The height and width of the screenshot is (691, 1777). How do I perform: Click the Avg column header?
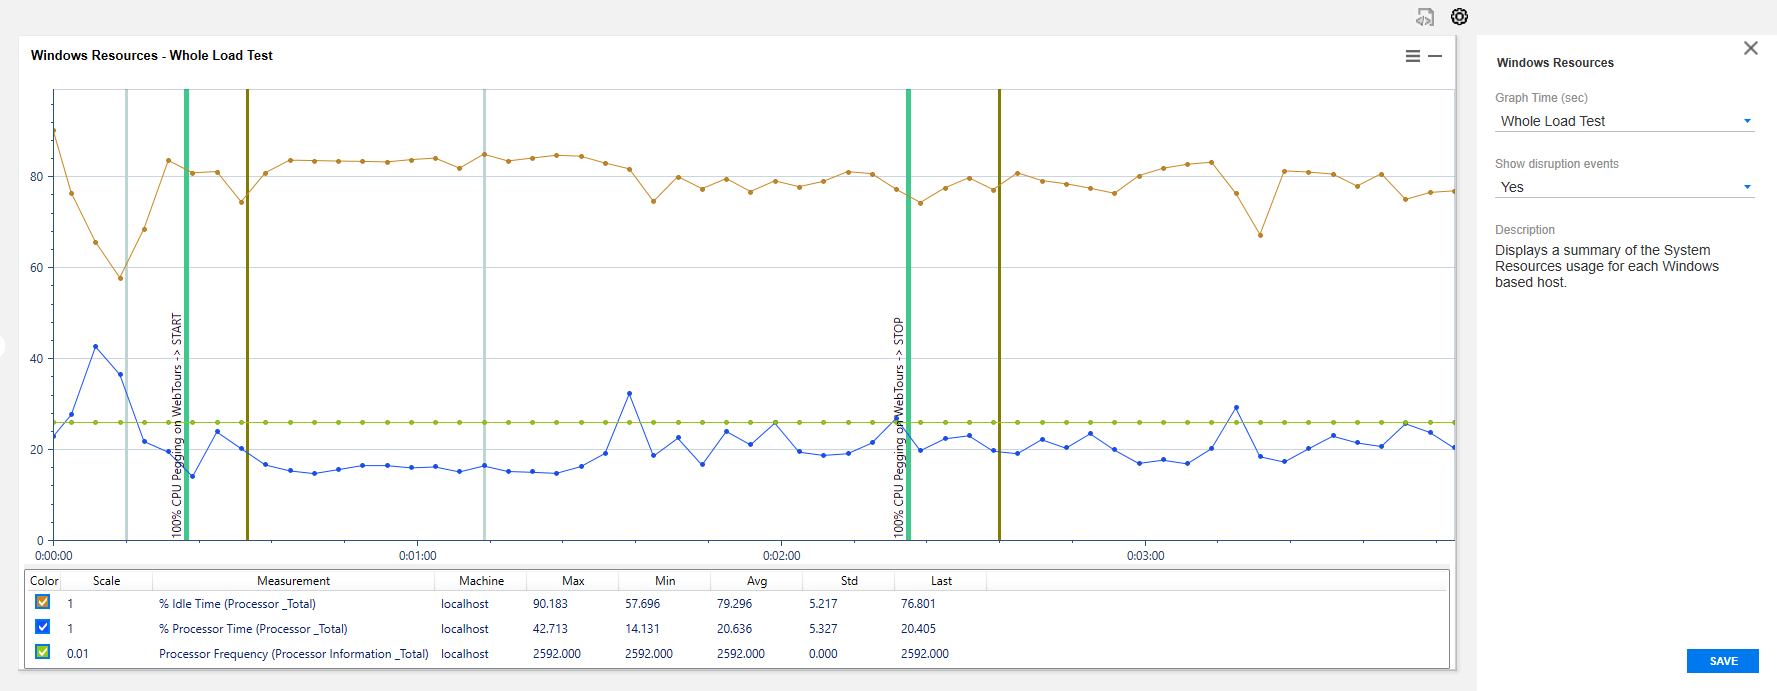click(x=757, y=581)
